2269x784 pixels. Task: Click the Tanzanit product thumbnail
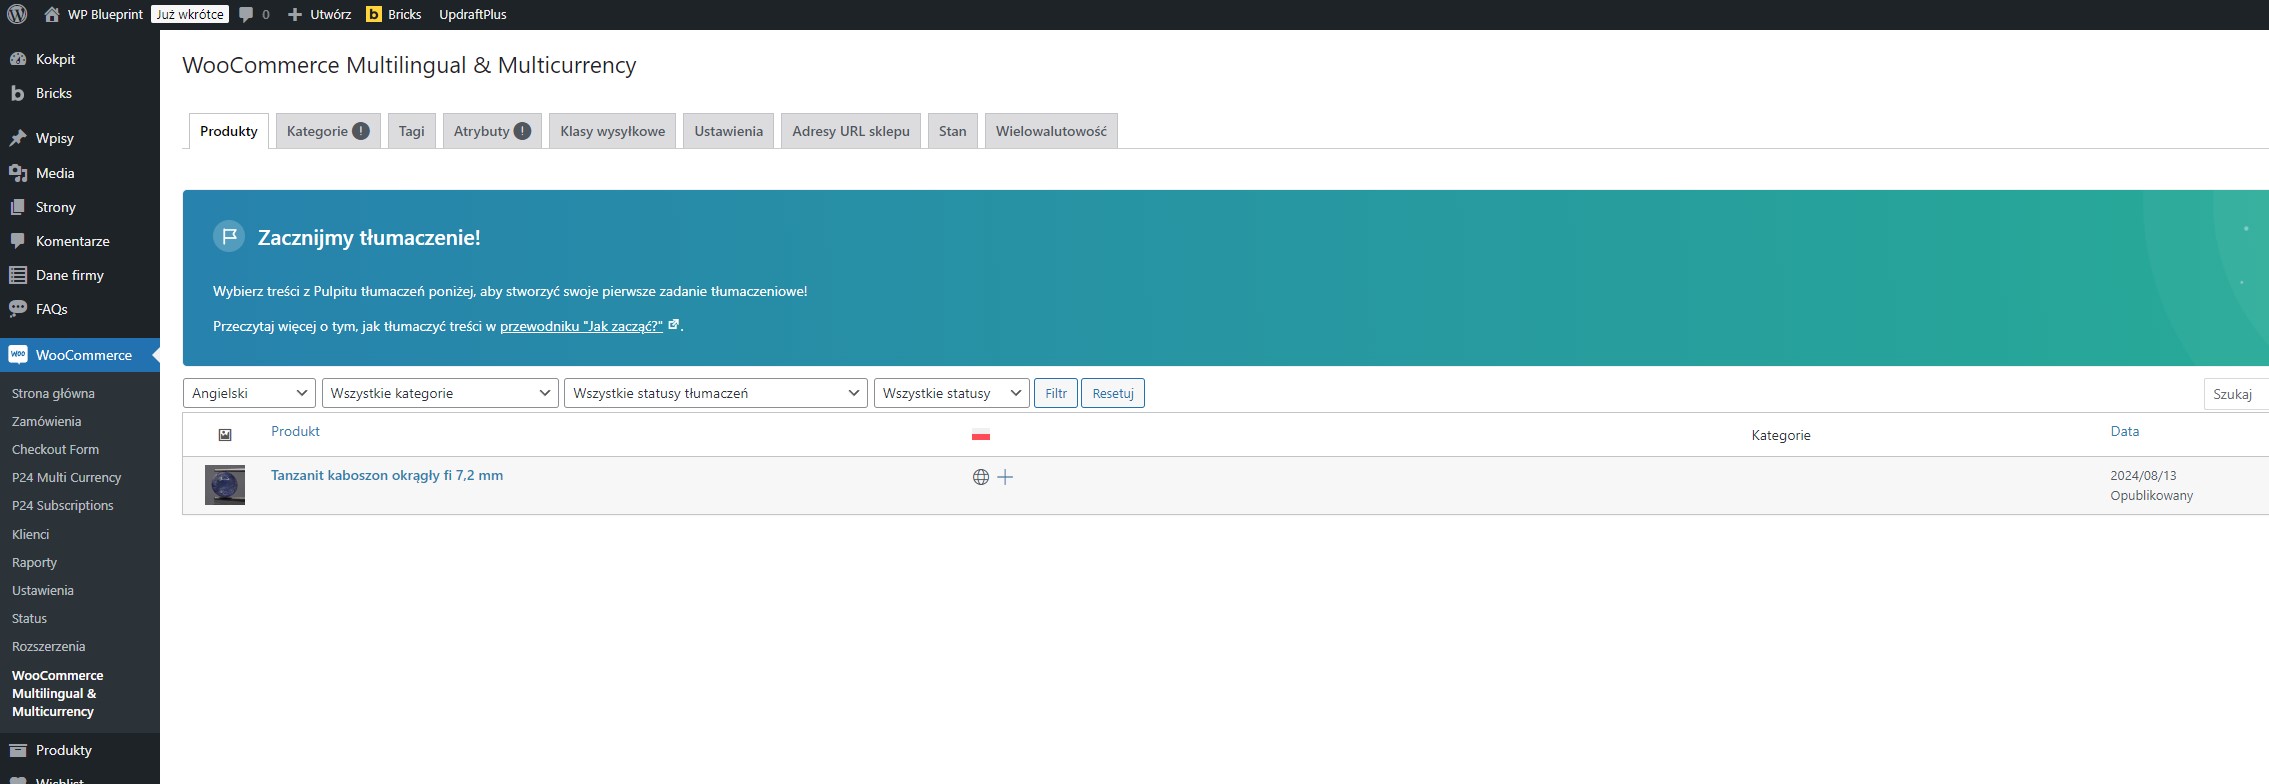(225, 485)
